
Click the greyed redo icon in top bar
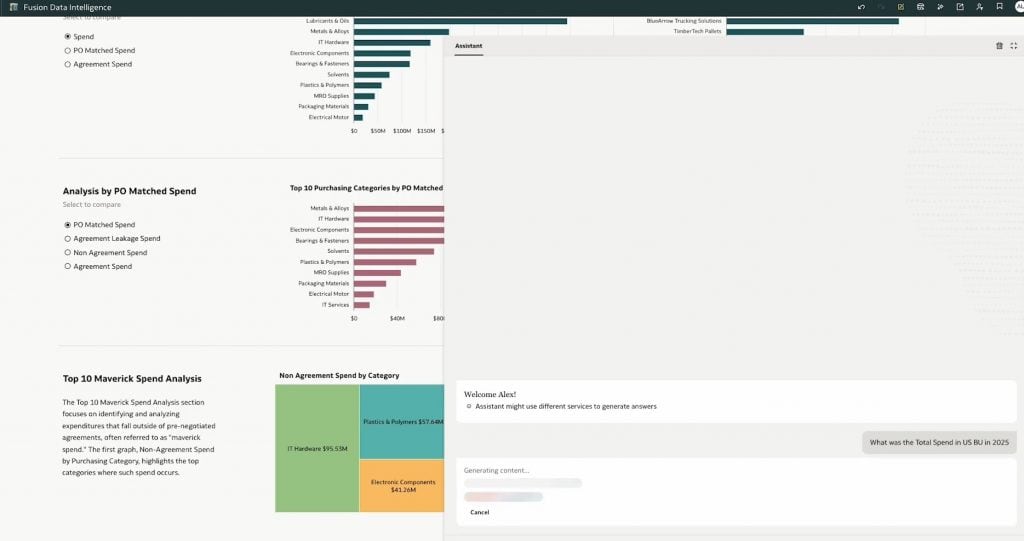[881, 7]
